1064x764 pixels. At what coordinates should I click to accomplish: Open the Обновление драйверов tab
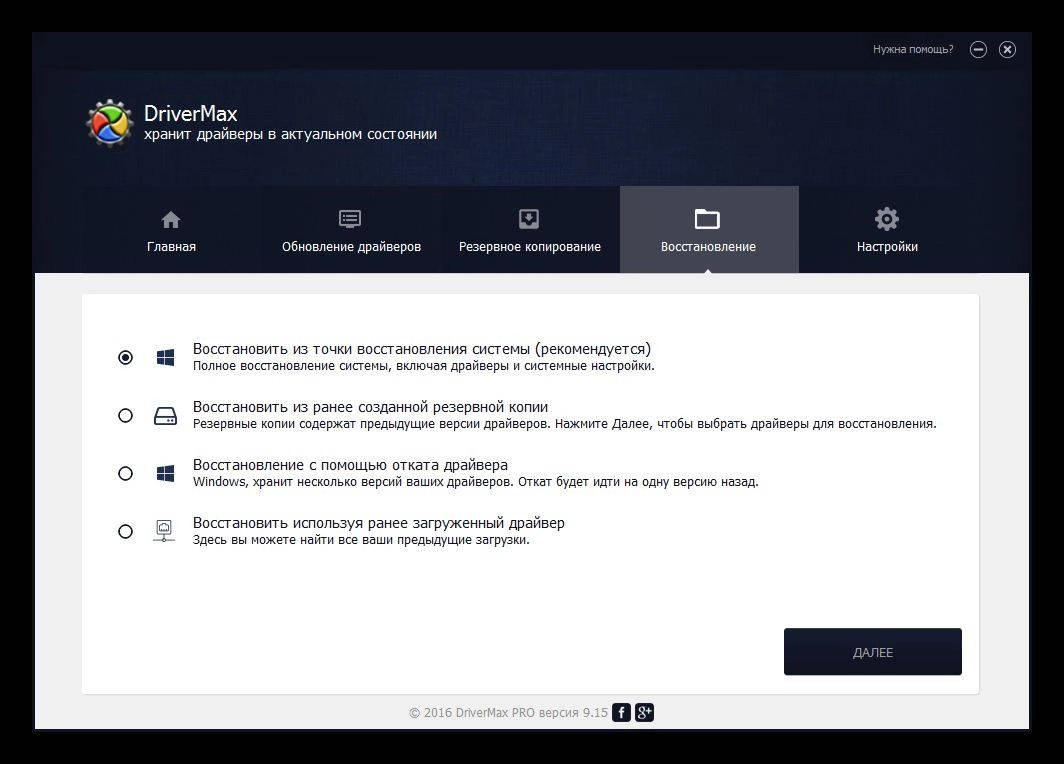[x=351, y=229]
